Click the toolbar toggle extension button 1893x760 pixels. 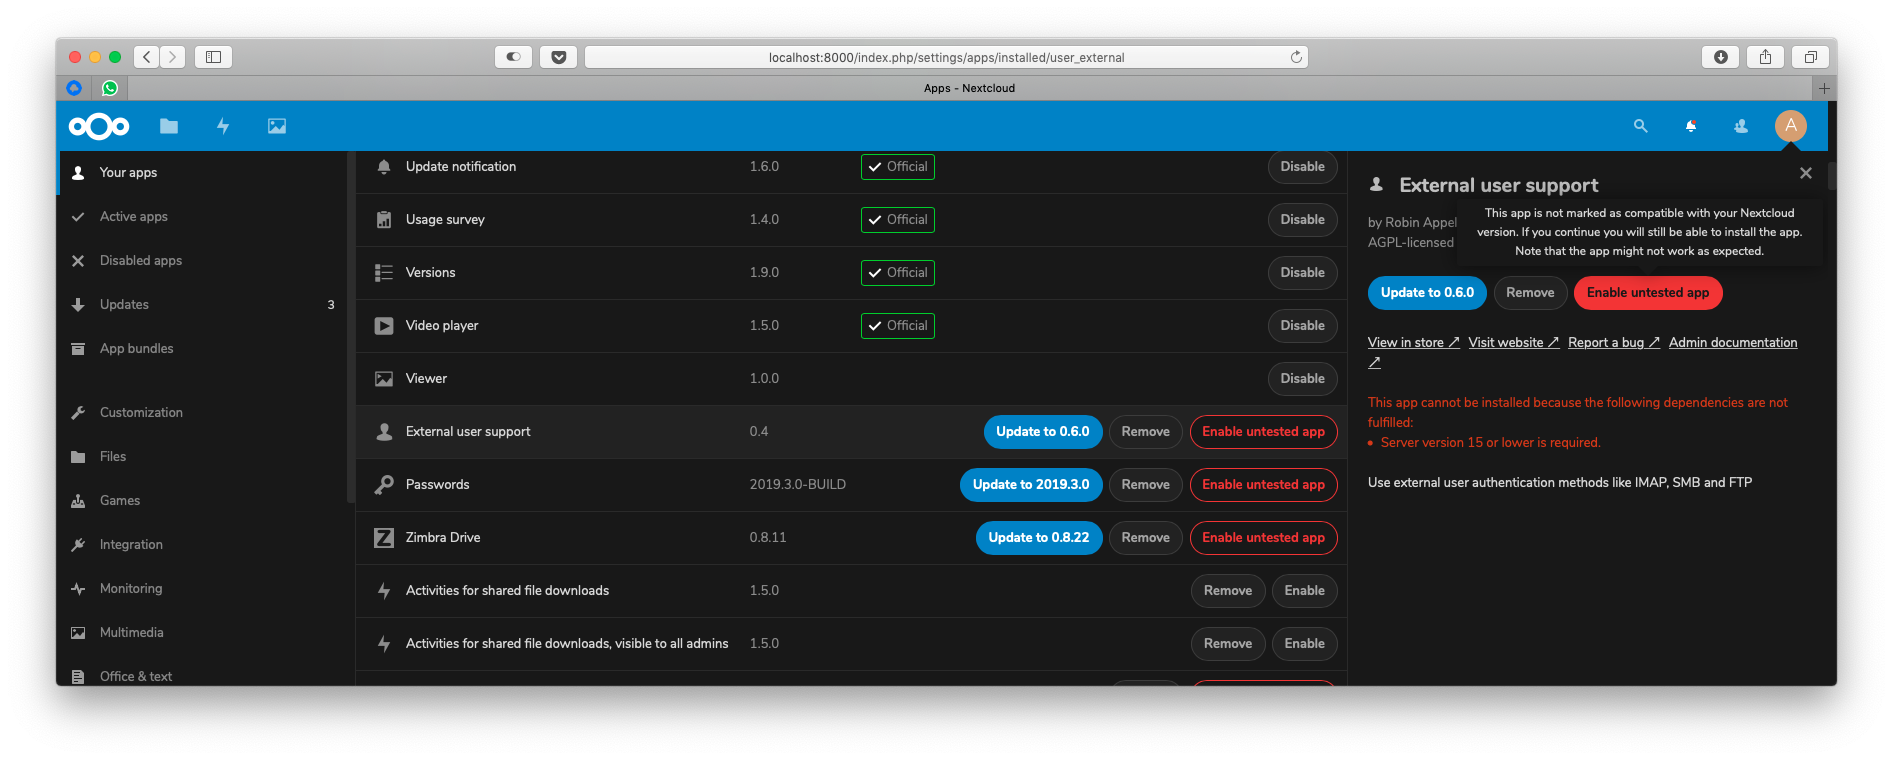coord(513,57)
